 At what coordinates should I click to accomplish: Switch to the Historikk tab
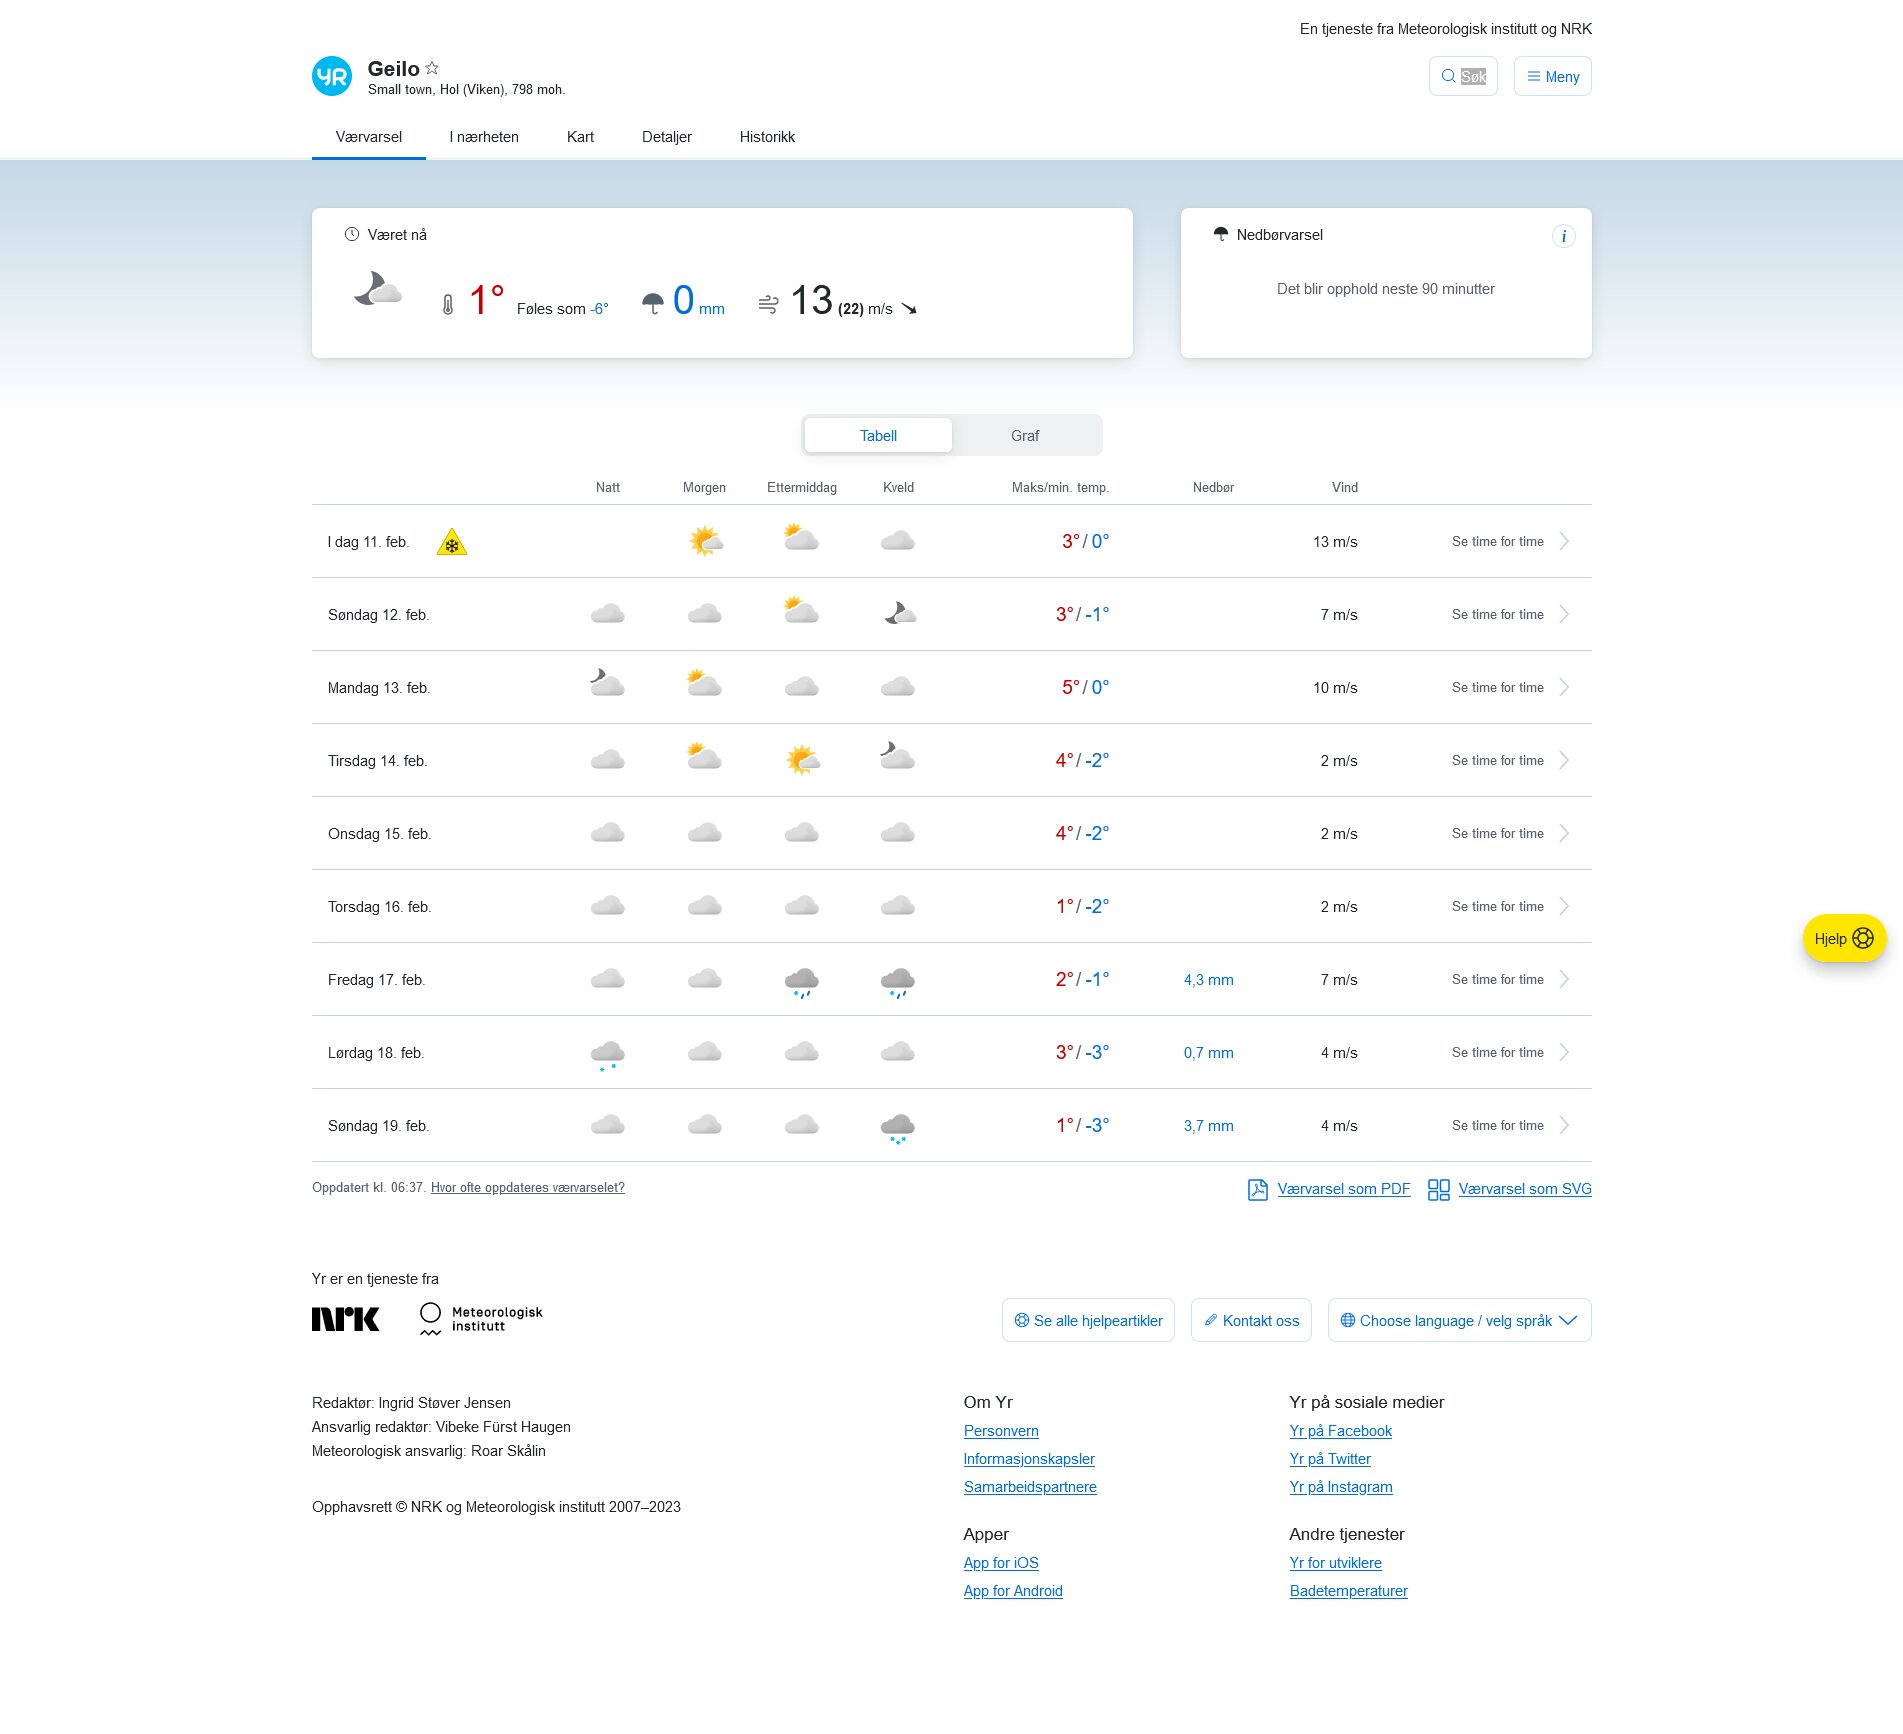[767, 137]
